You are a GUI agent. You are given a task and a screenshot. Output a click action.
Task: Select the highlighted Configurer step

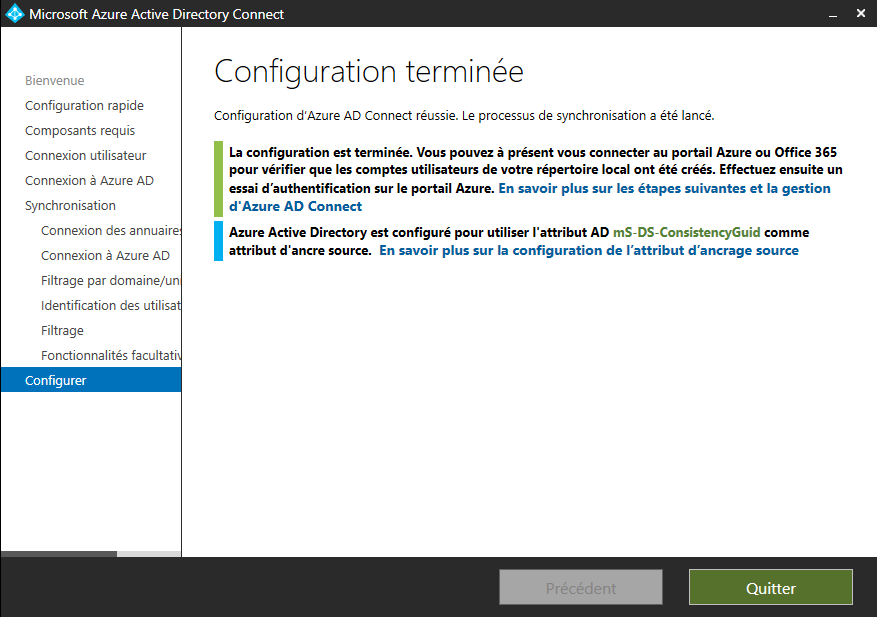[x=91, y=380]
